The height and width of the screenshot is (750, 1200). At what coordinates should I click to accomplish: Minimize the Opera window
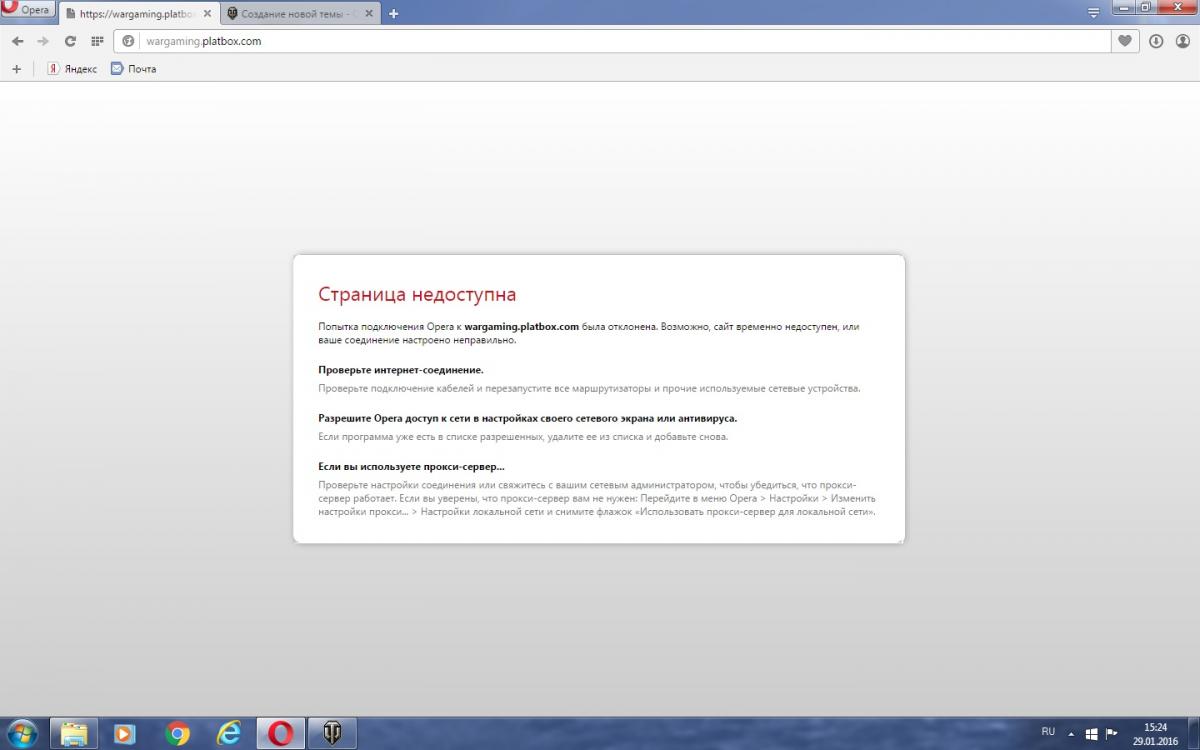[1124, 7]
